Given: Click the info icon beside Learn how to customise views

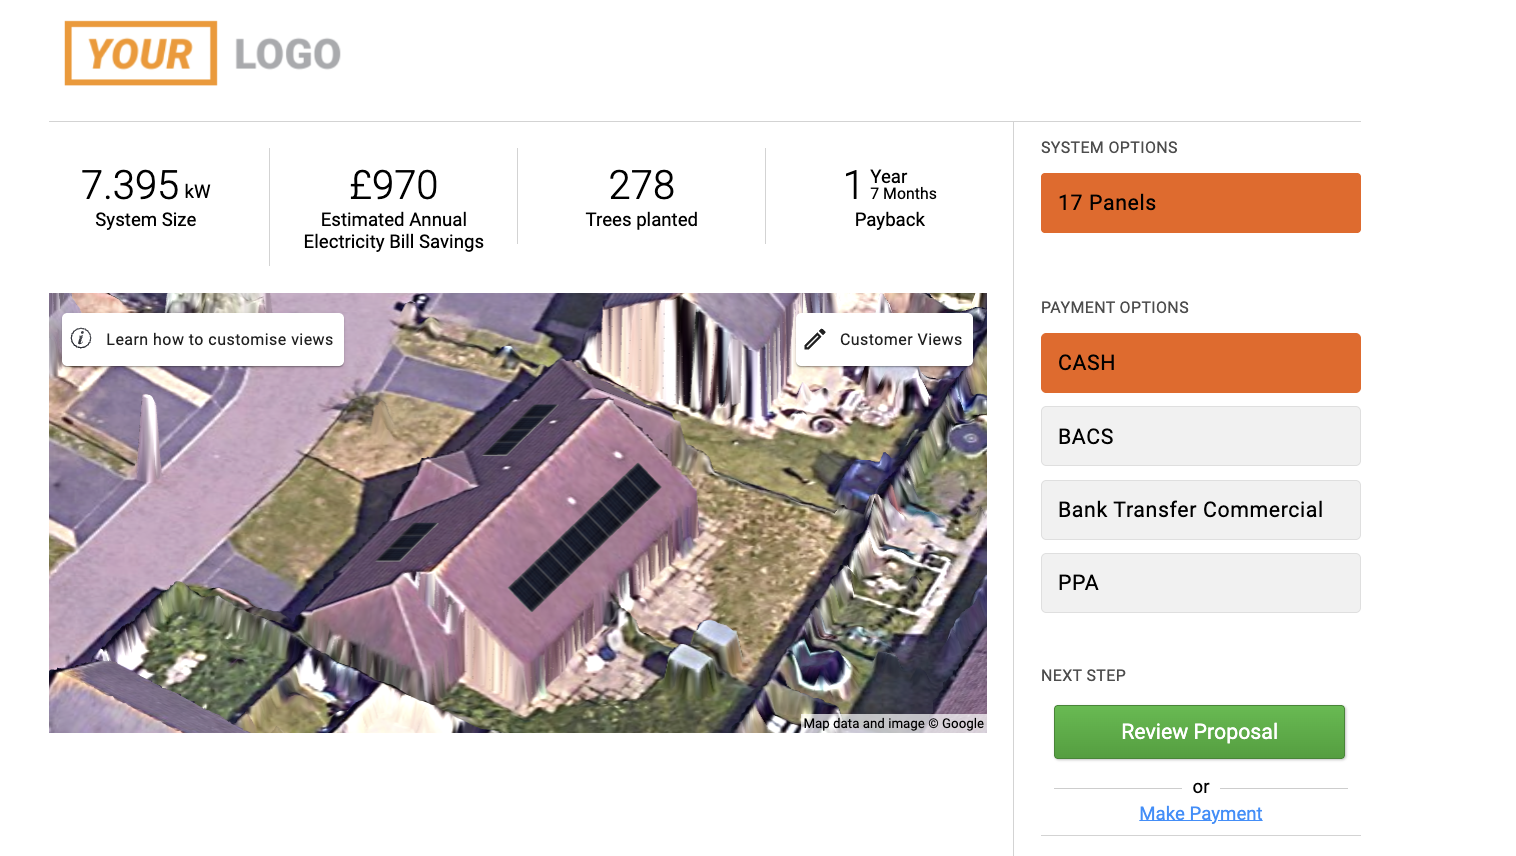Looking at the screenshot, I should tap(82, 339).
